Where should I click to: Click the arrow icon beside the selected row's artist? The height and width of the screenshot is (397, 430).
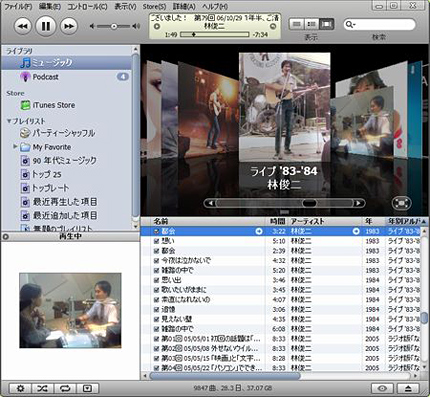[356, 231]
